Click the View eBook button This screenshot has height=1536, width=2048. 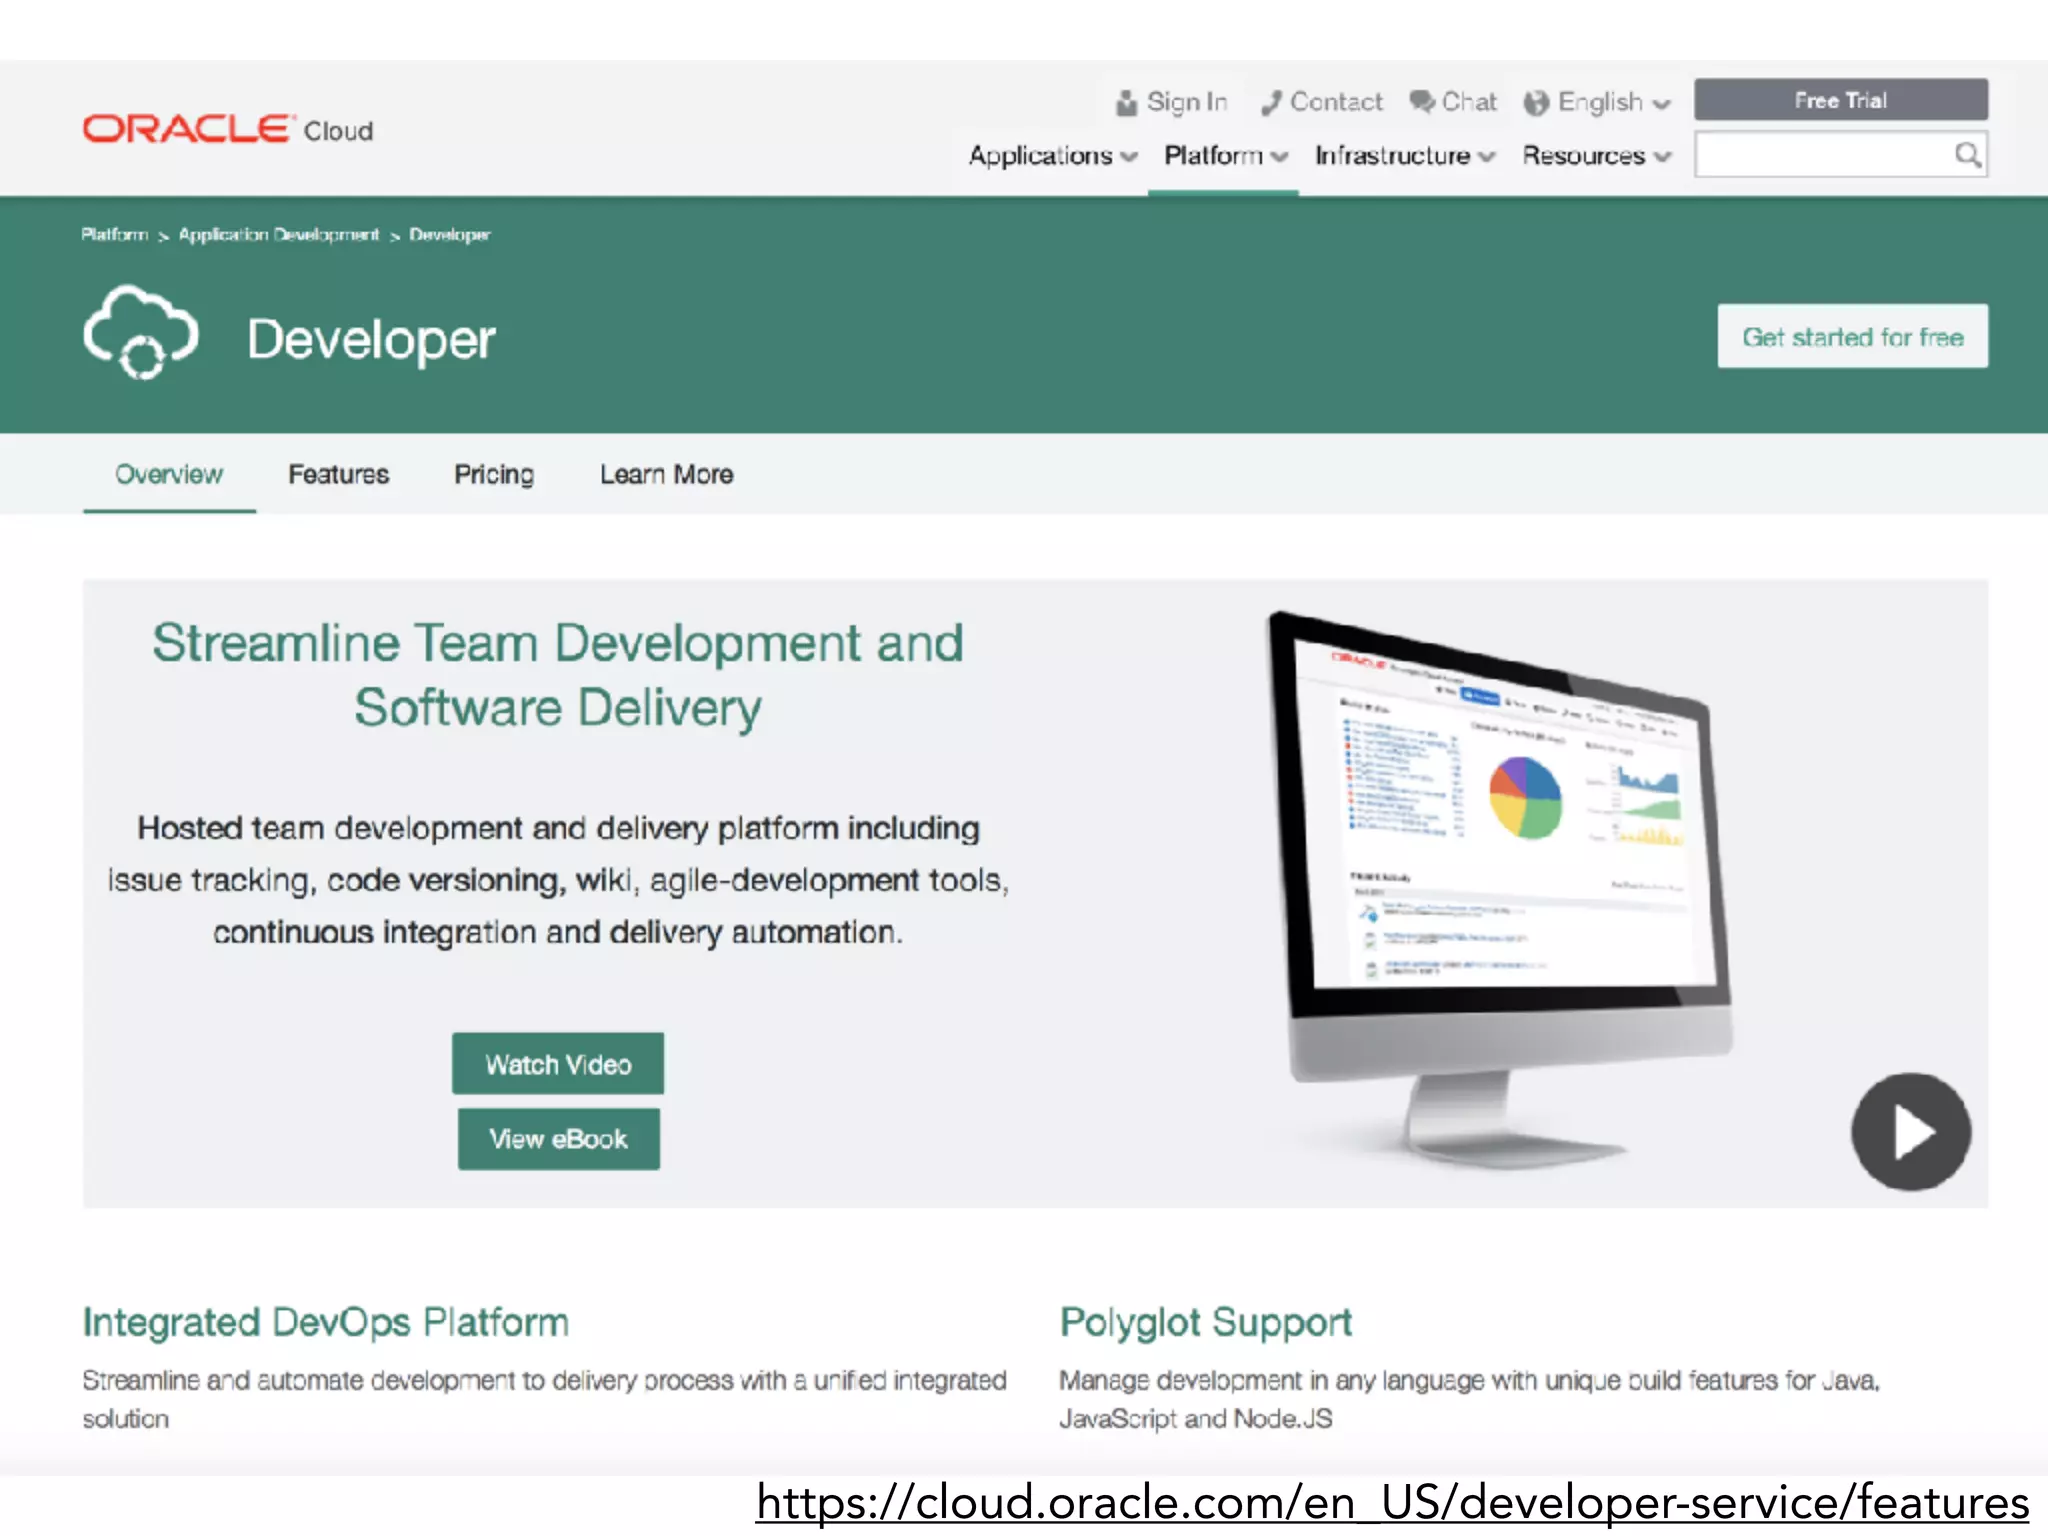(x=558, y=1139)
